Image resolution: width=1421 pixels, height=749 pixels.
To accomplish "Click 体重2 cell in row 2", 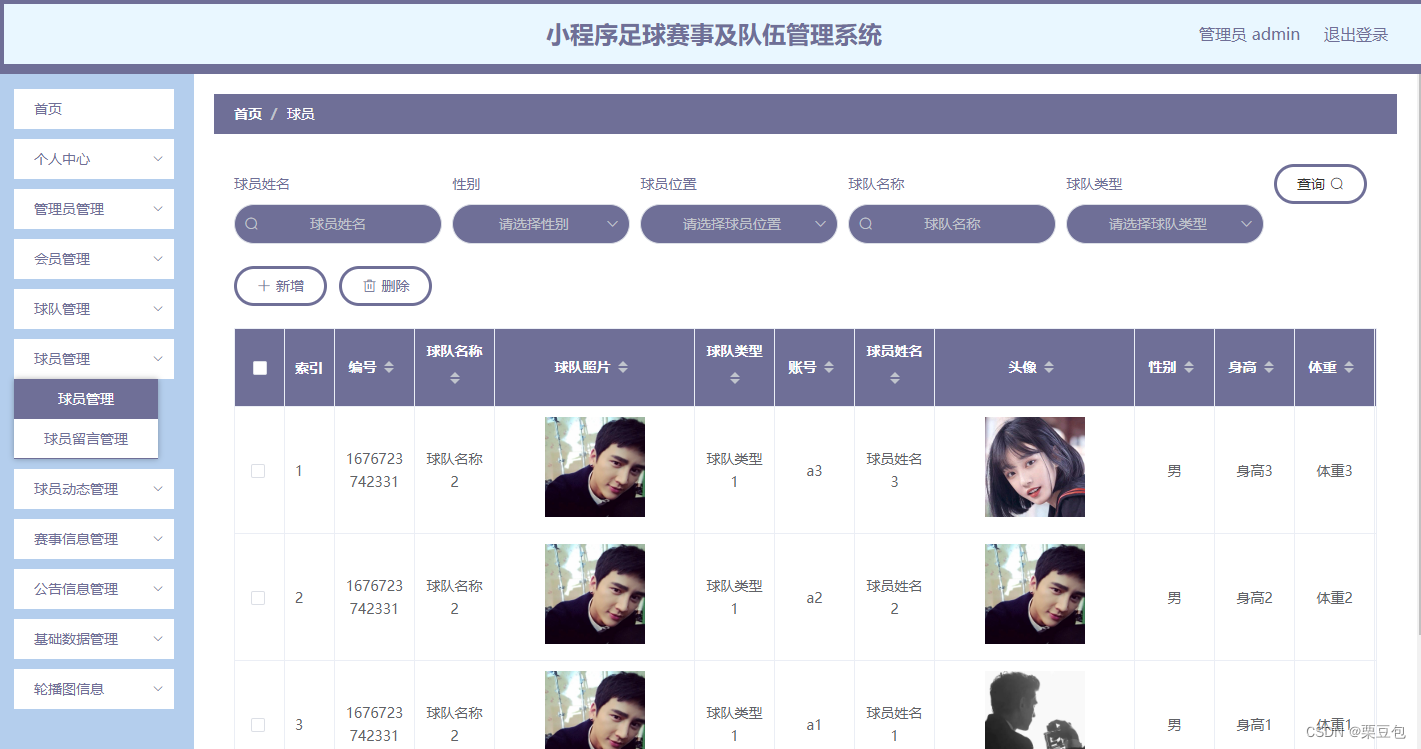I will click(1334, 598).
